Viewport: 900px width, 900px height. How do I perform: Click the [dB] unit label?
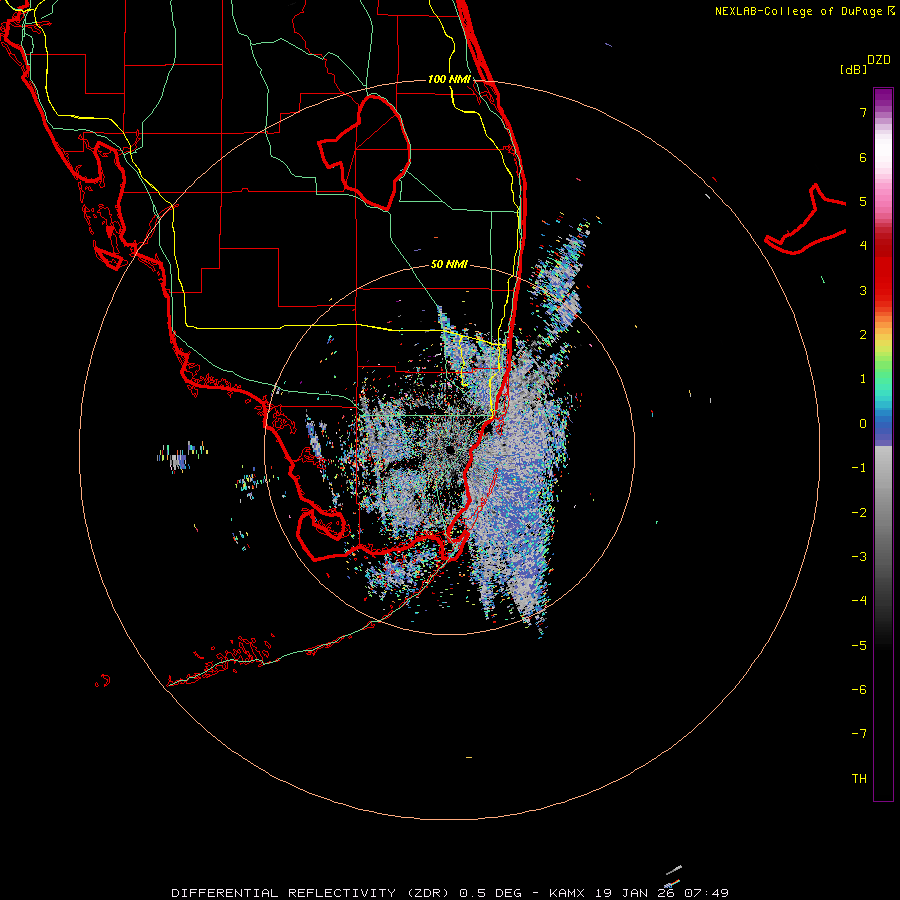click(853, 69)
